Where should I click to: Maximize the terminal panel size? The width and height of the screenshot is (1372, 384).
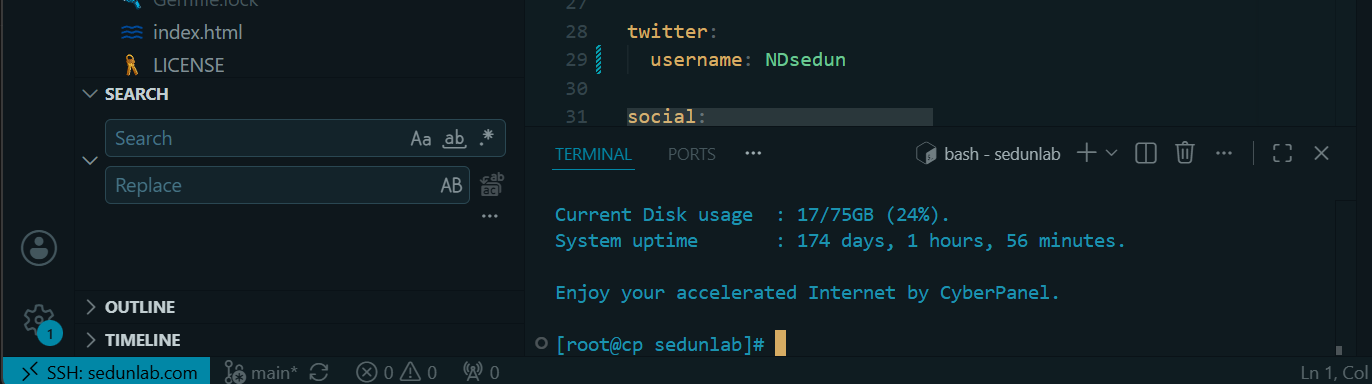[1282, 153]
